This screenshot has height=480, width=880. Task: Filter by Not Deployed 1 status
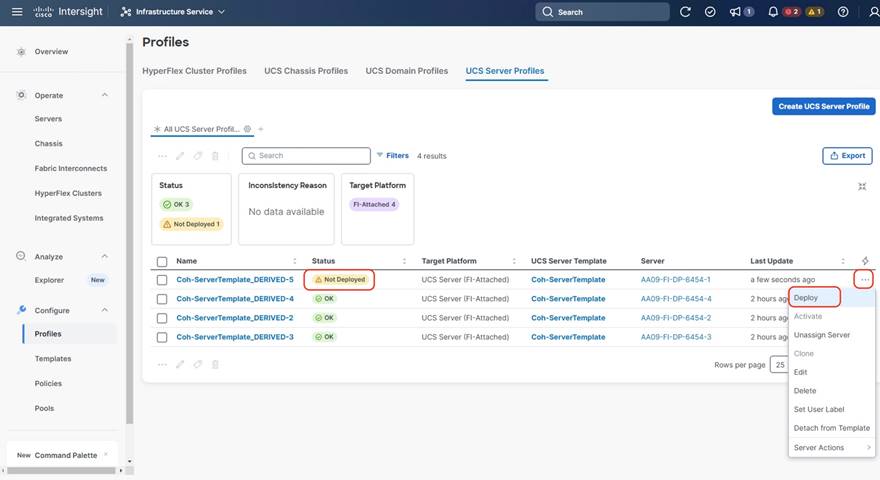coord(191,224)
